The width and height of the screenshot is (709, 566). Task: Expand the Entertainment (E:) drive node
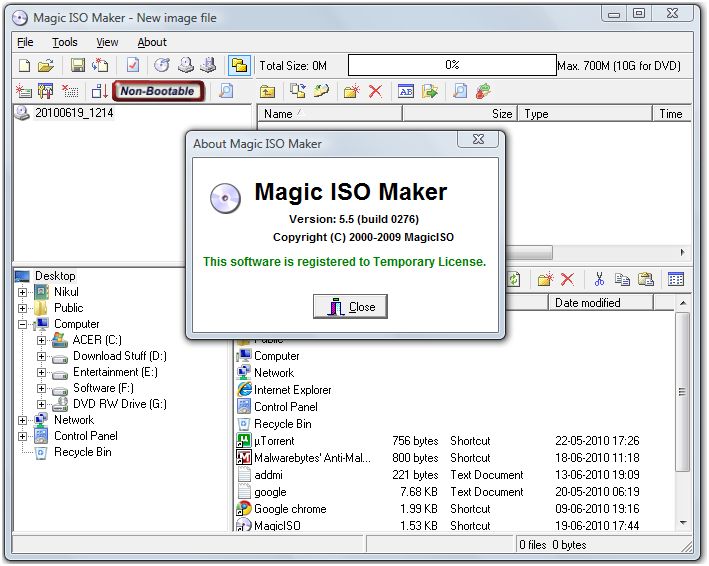(41, 373)
